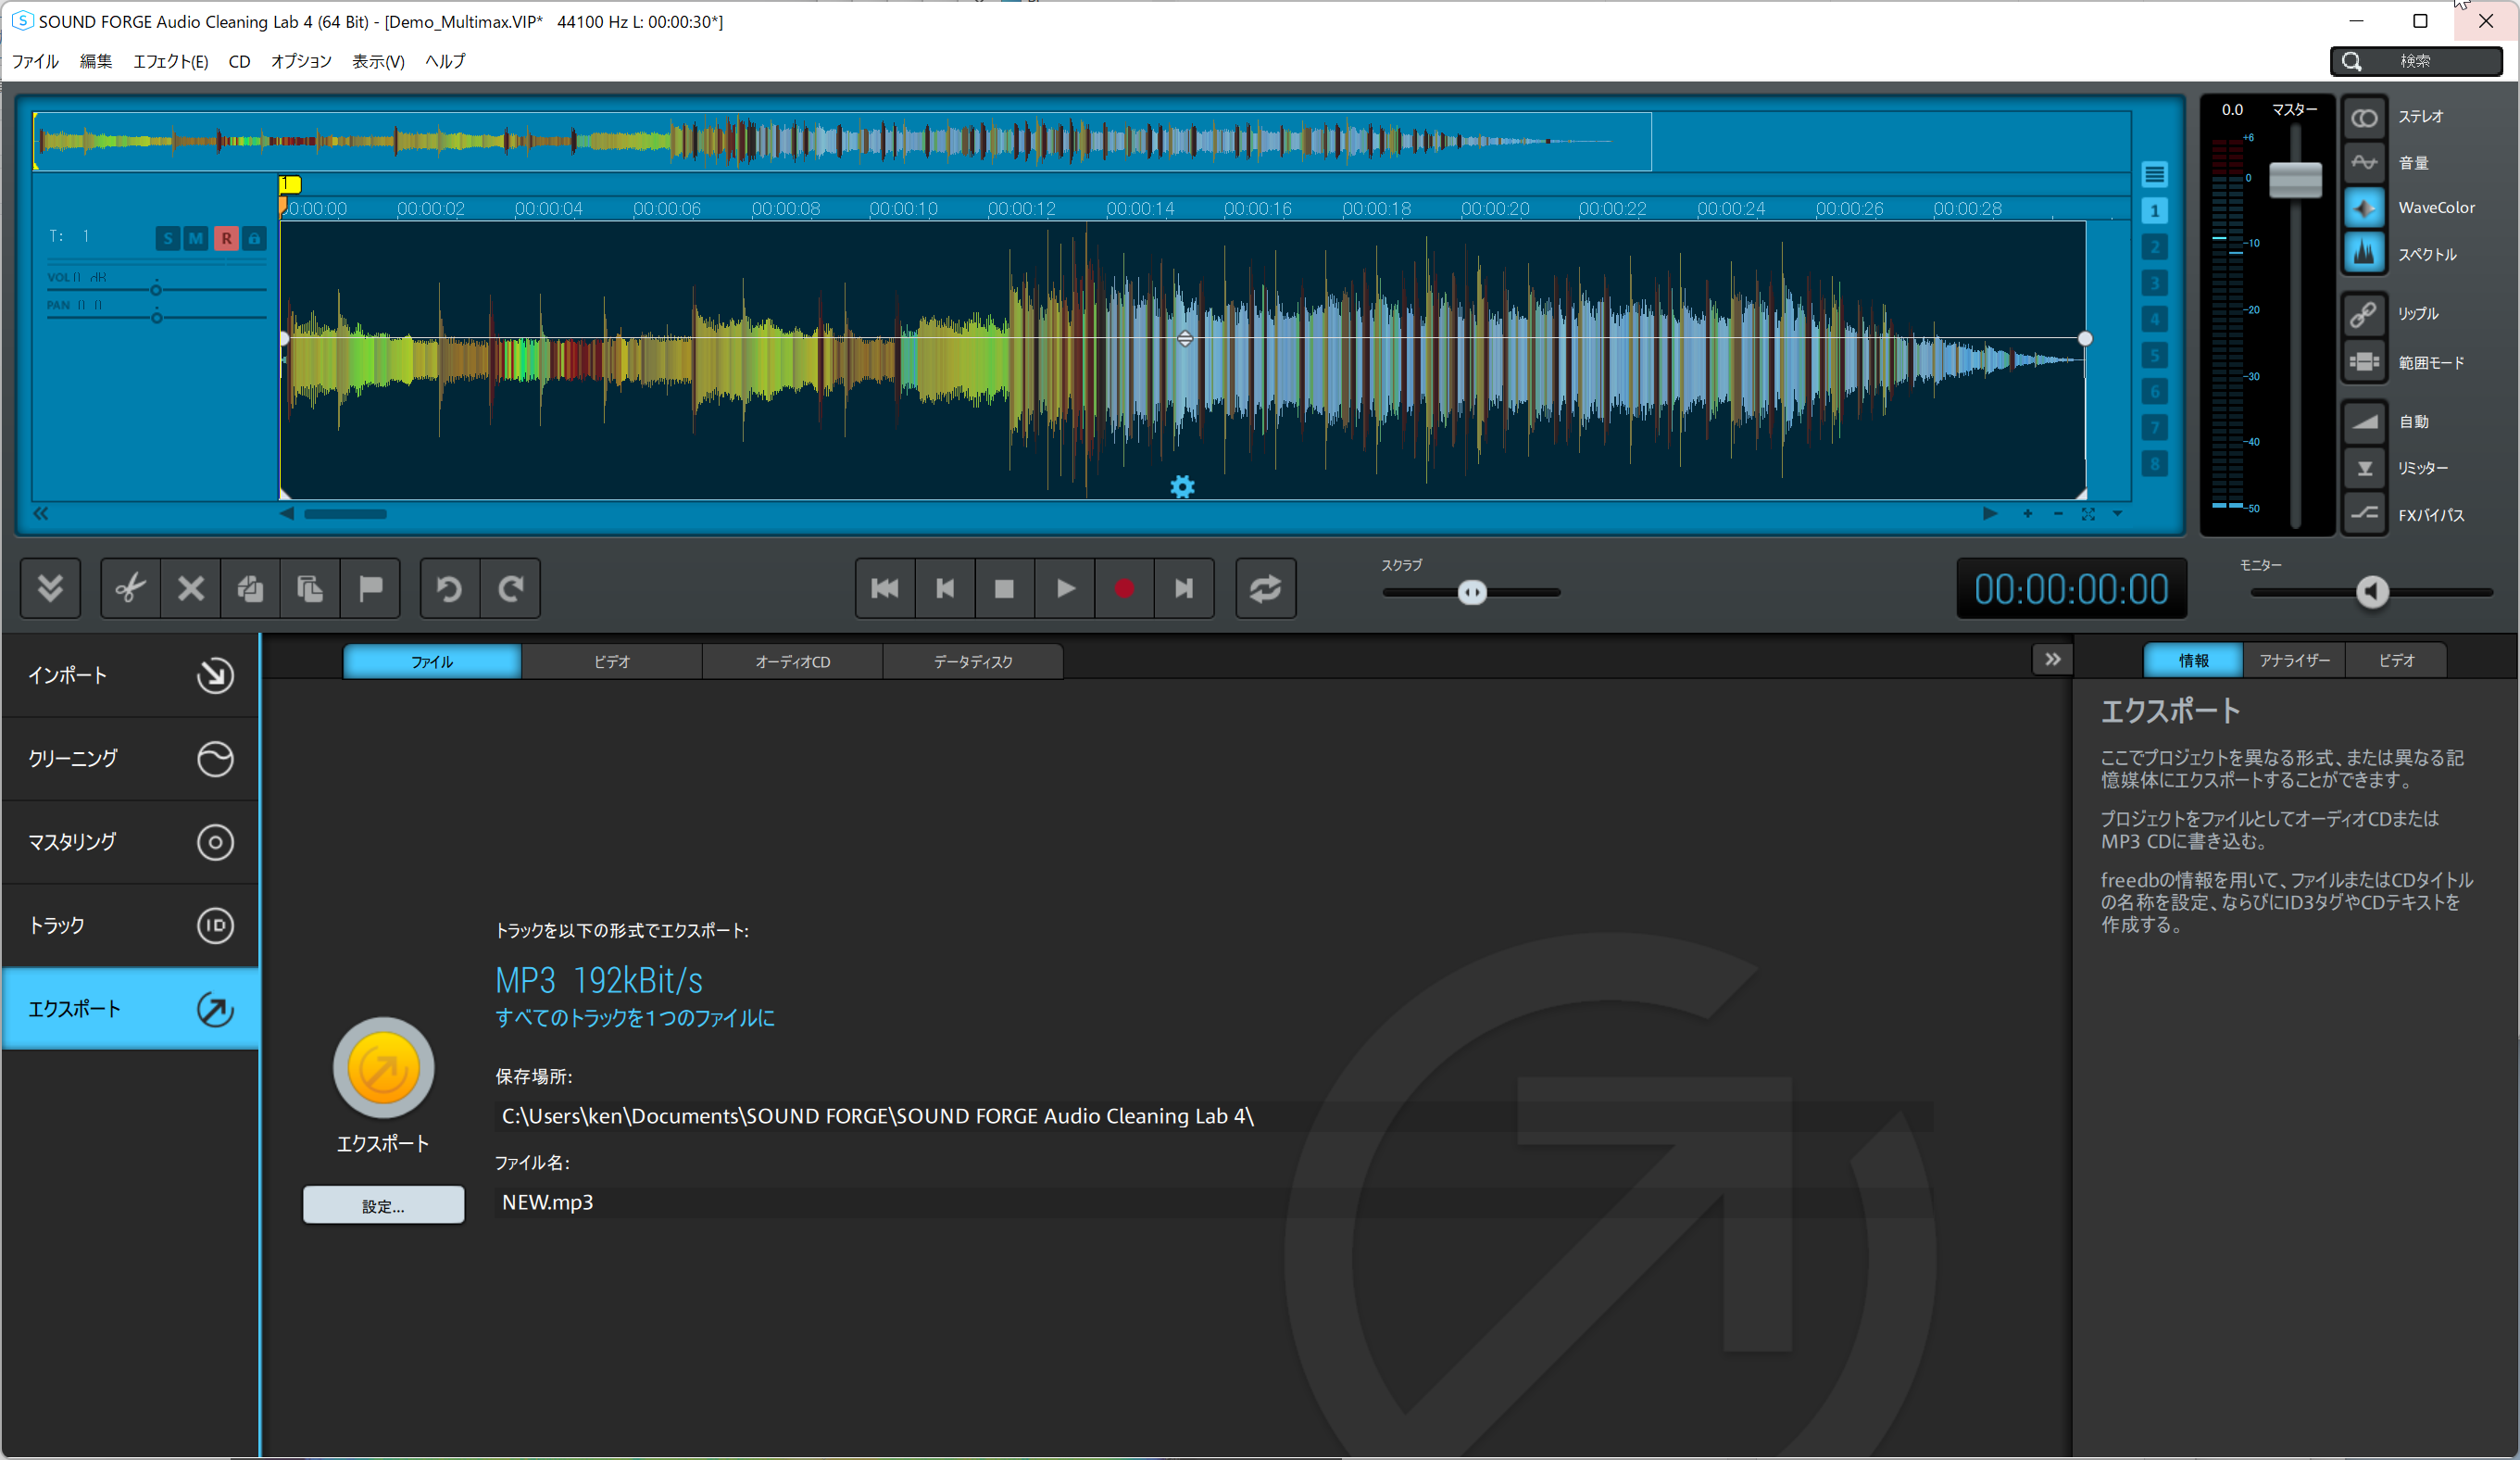The image size is (2520, 1460).
Task: Click the delete X toolbar icon
Action: tap(190, 588)
